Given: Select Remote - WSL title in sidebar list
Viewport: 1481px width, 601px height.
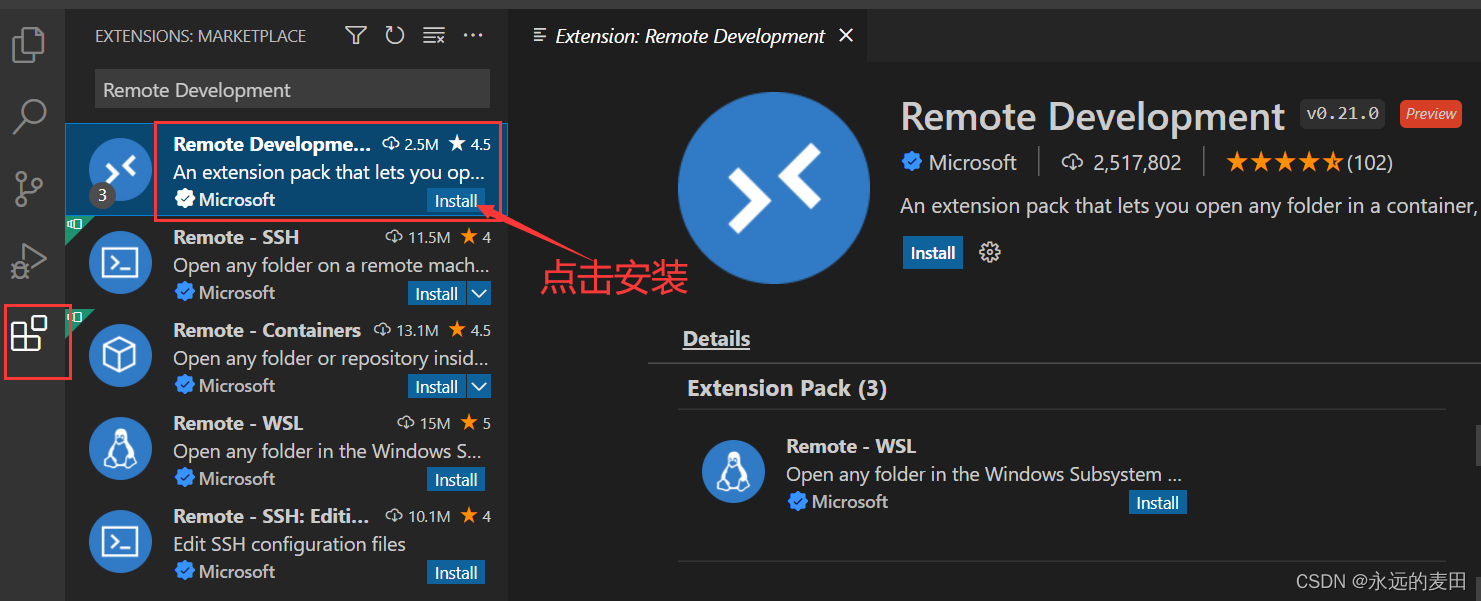Looking at the screenshot, I should tap(238, 423).
